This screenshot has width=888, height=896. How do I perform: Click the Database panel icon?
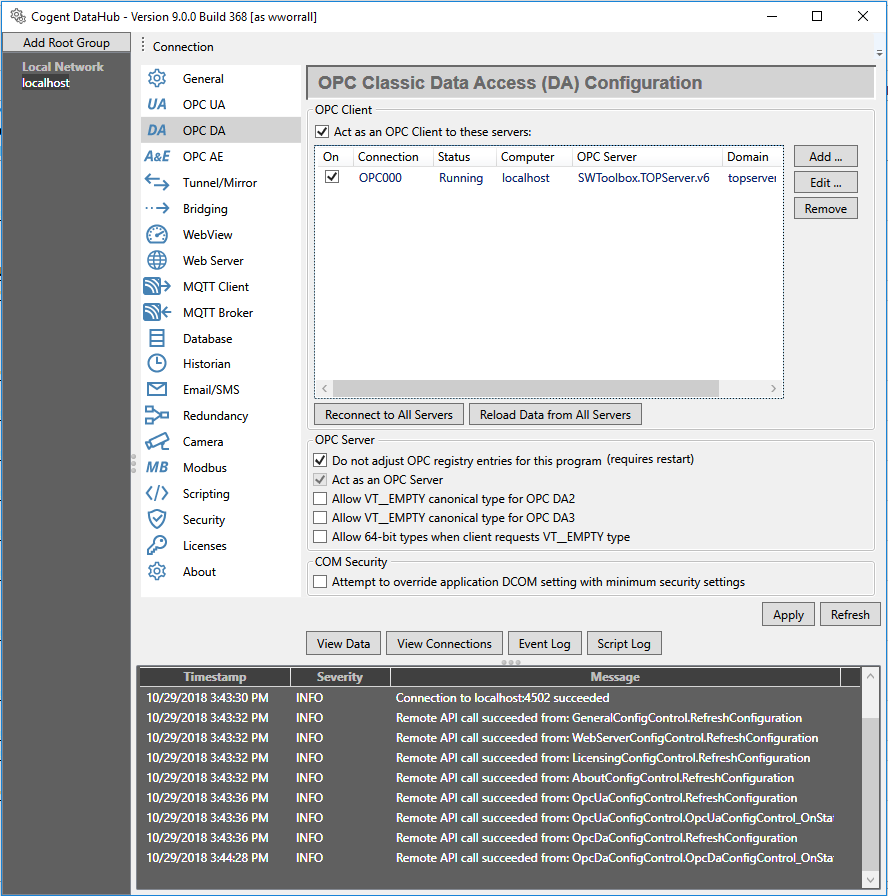tap(156, 338)
